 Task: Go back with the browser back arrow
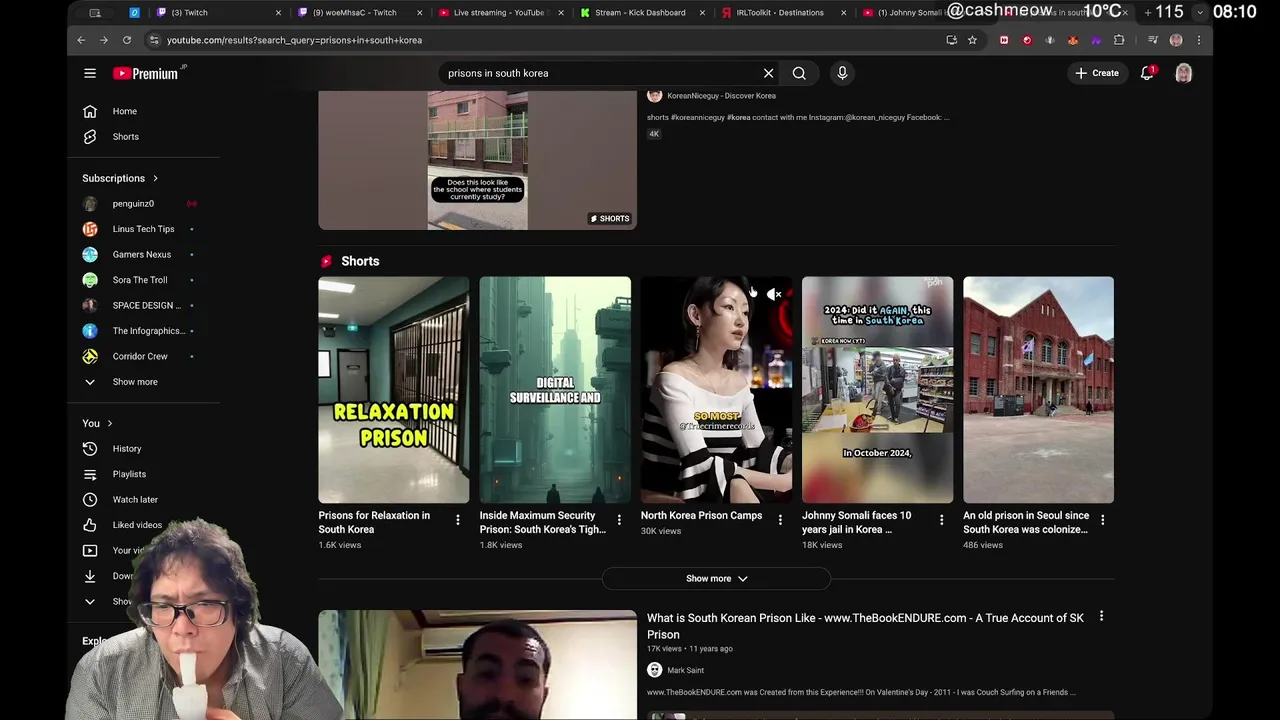[x=81, y=40]
